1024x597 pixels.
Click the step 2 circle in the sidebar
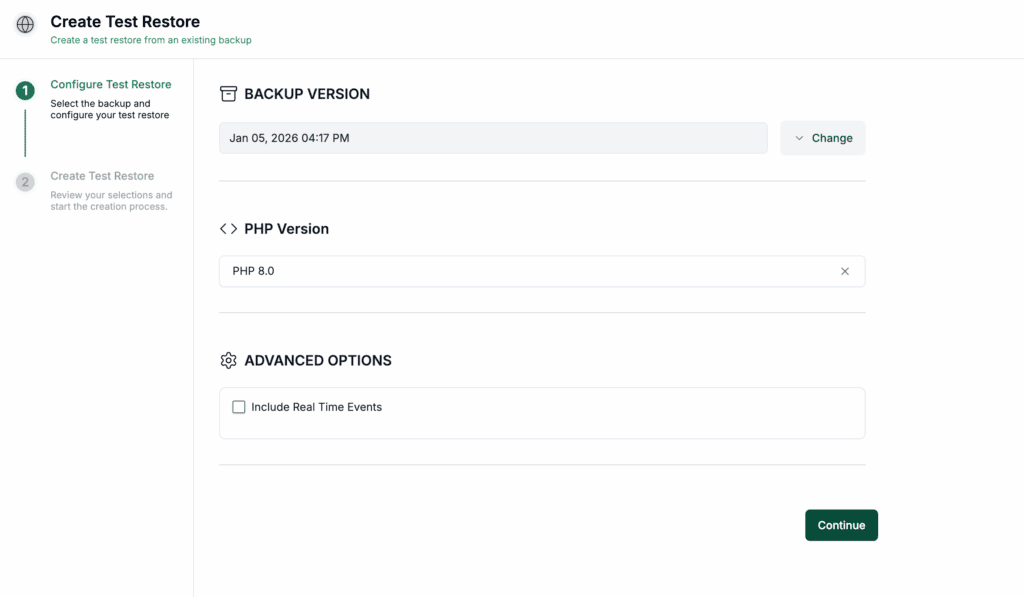point(25,182)
